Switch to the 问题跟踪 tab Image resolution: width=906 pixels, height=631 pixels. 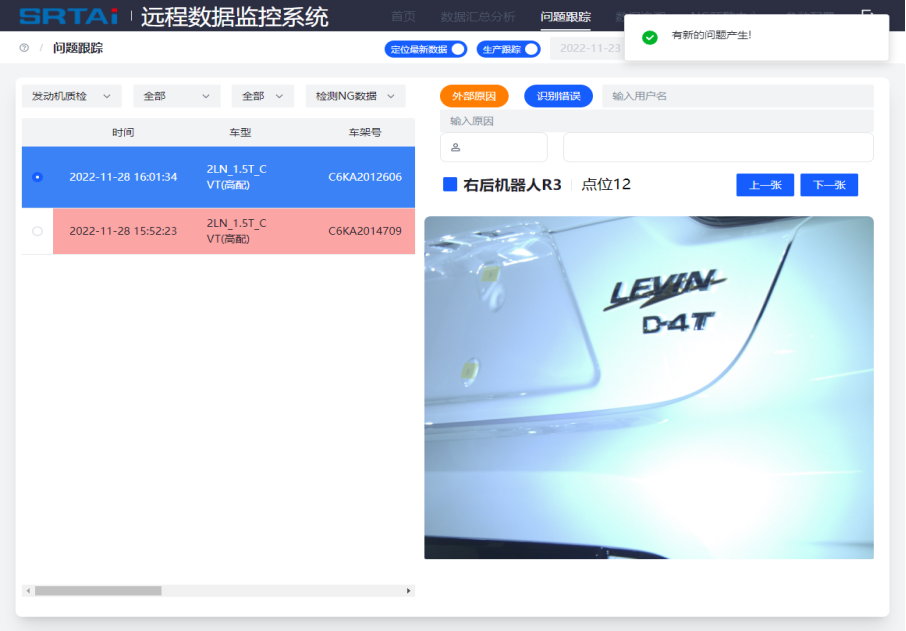click(x=566, y=16)
